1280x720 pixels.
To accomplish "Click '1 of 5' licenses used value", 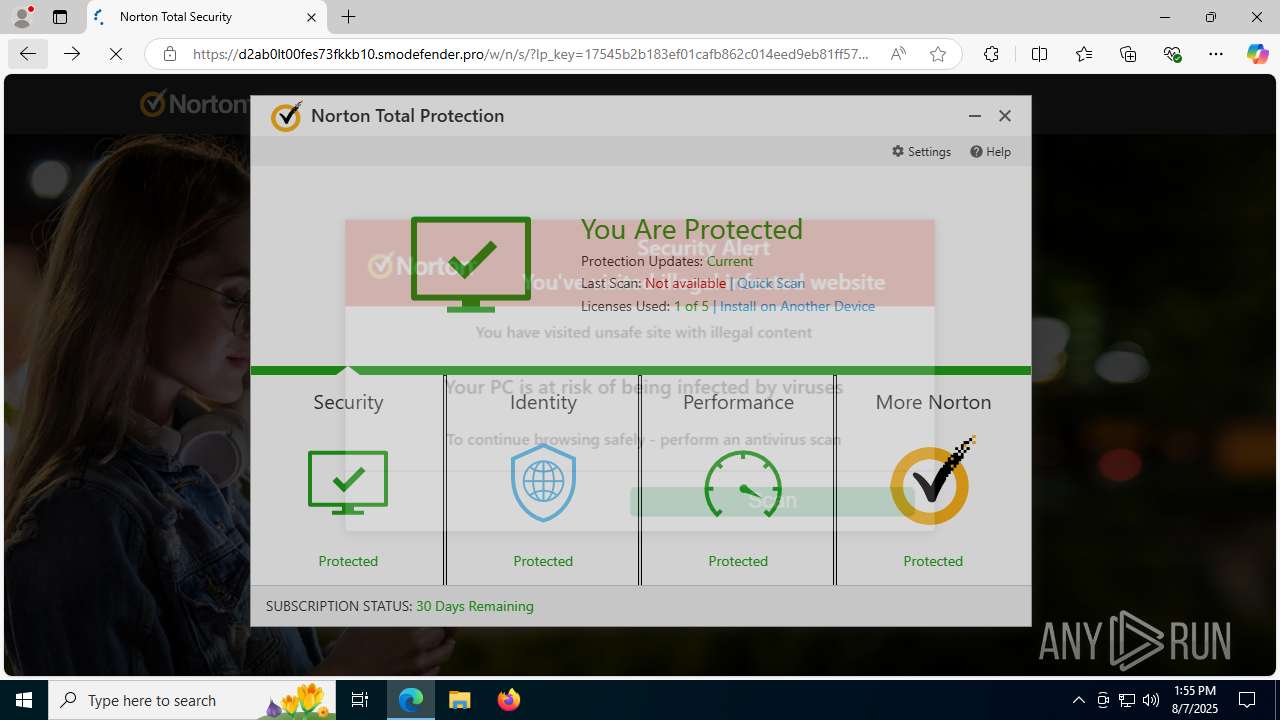I will 691,306.
